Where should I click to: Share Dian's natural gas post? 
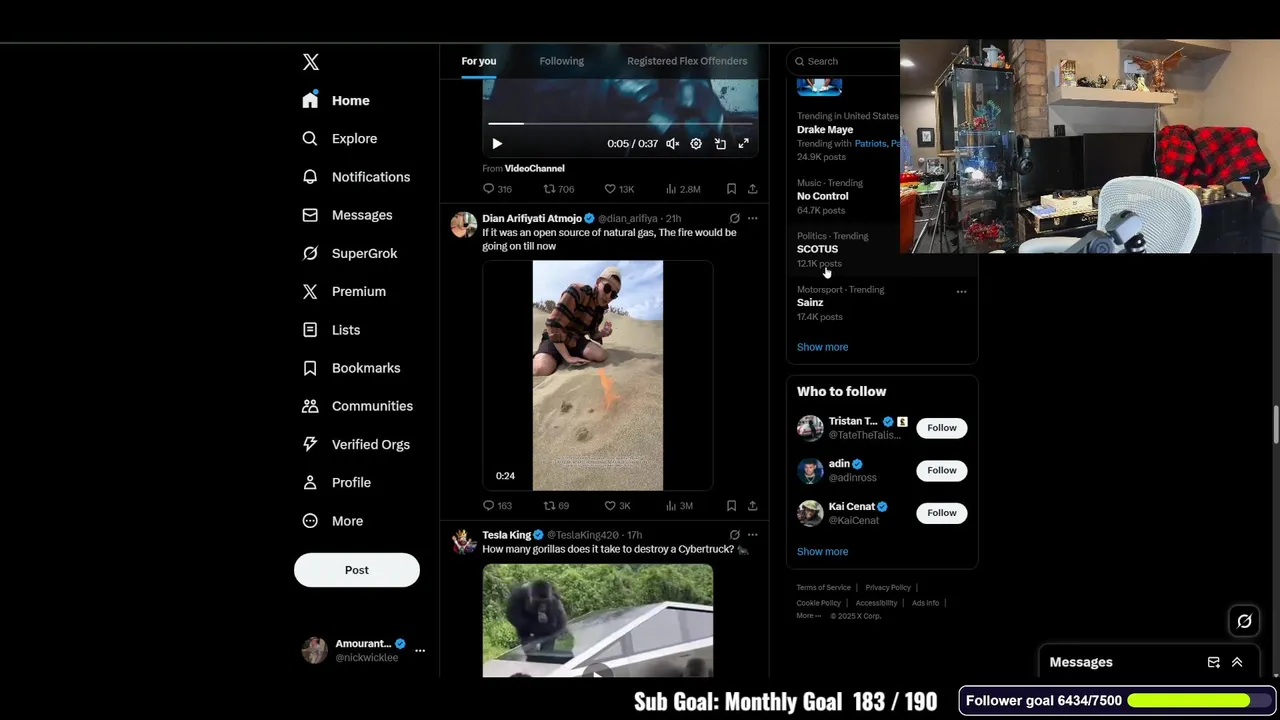tap(752, 506)
